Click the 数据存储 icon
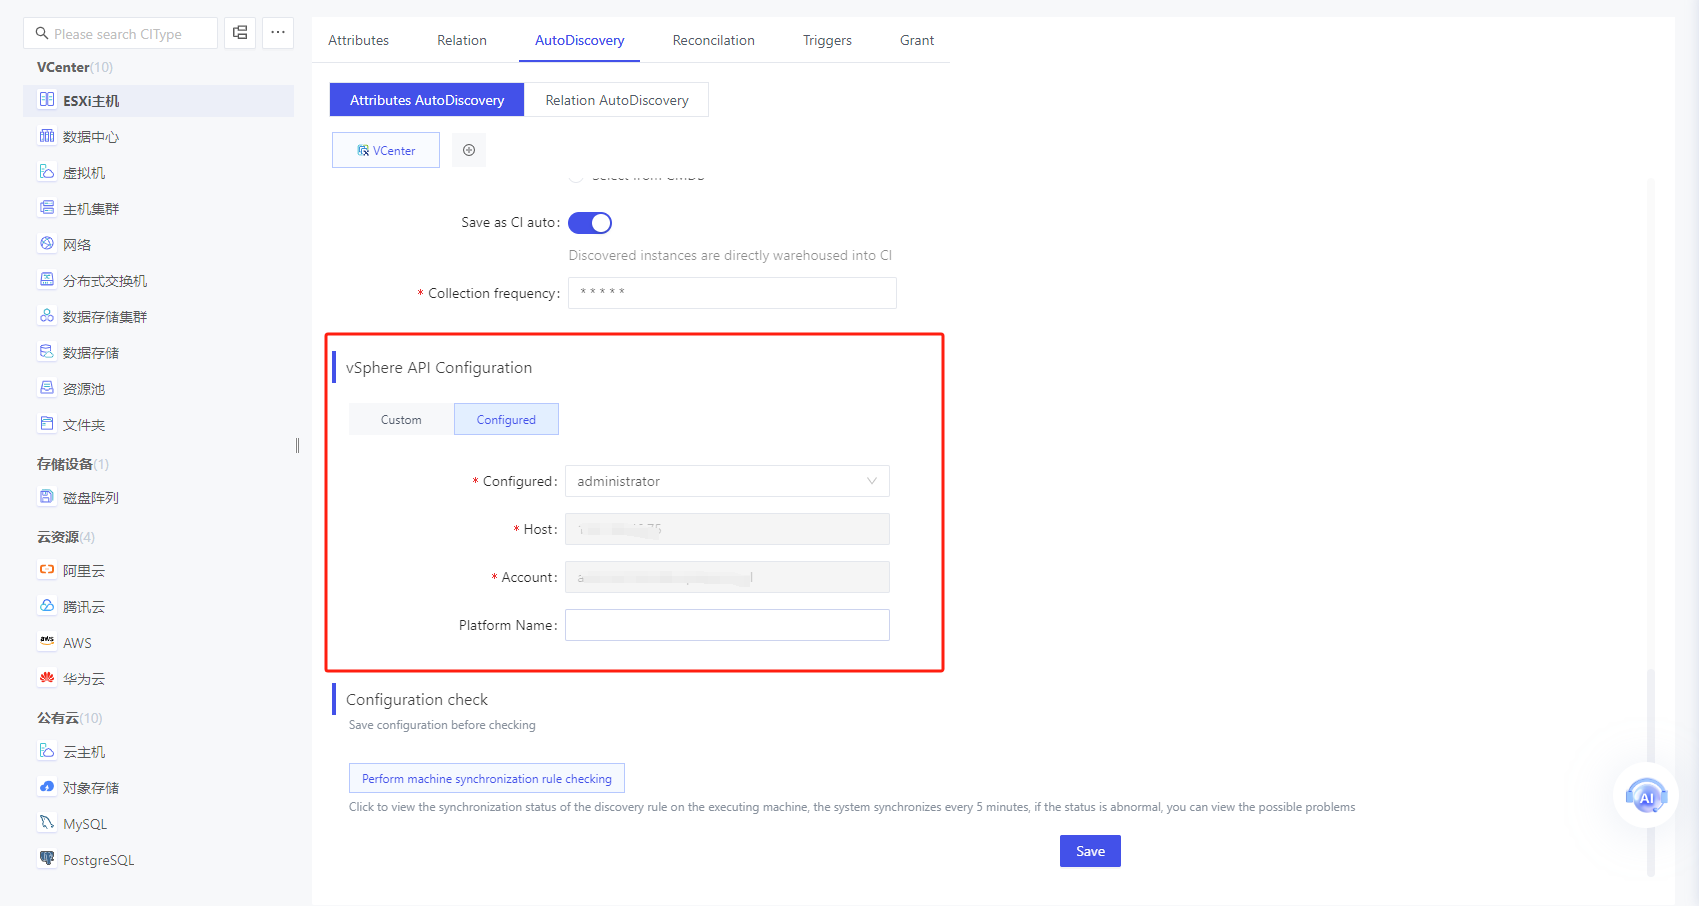 coord(47,352)
